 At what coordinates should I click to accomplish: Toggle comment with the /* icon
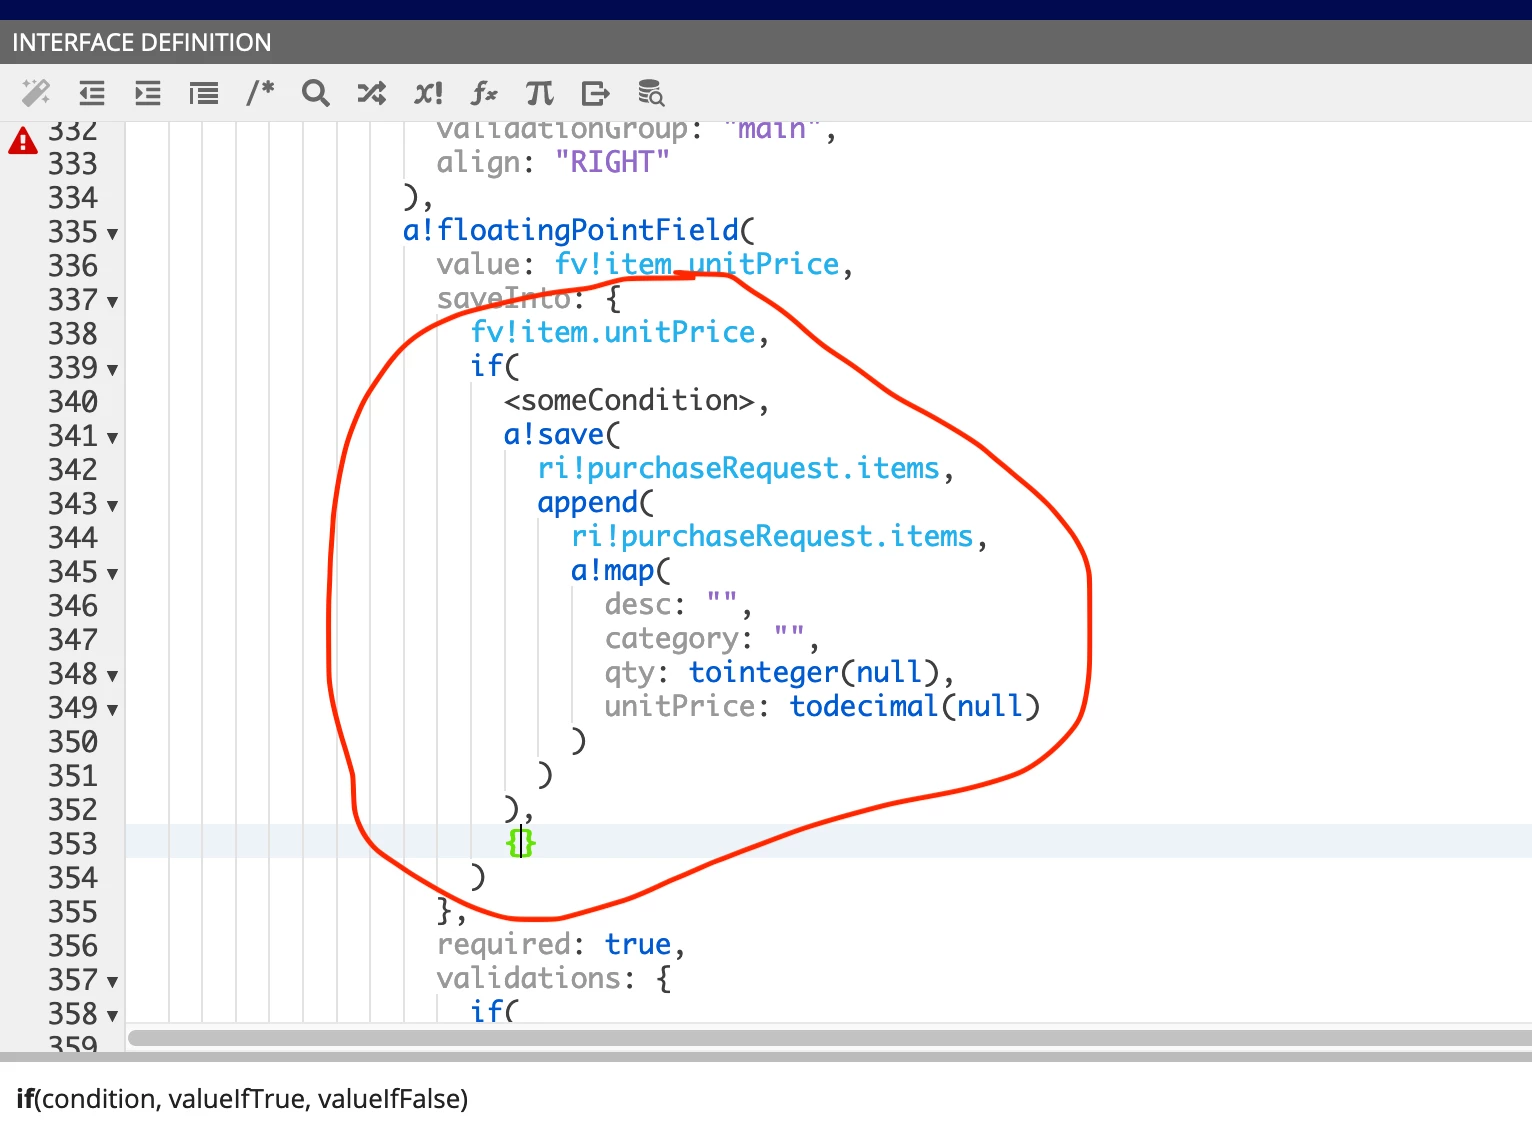click(x=260, y=92)
